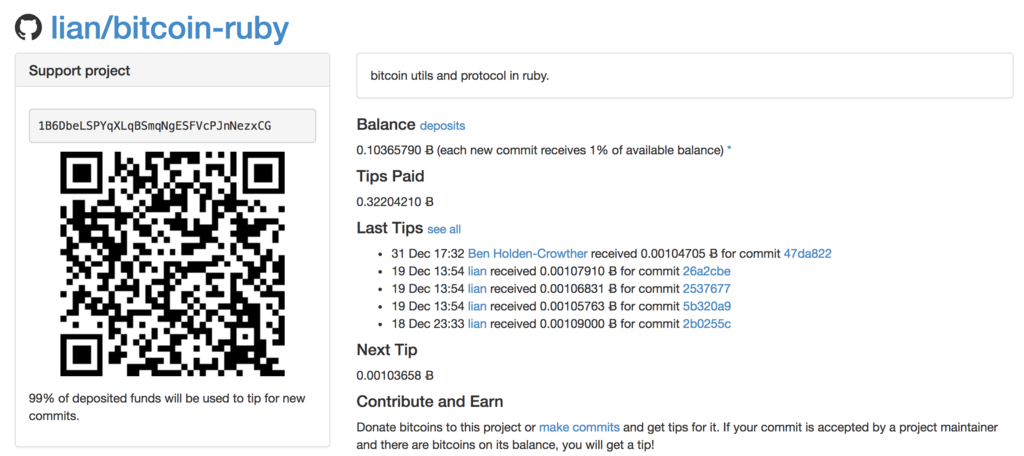Click the Next Tip heading
The height and width of the screenshot is (456, 1024).
point(387,350)
